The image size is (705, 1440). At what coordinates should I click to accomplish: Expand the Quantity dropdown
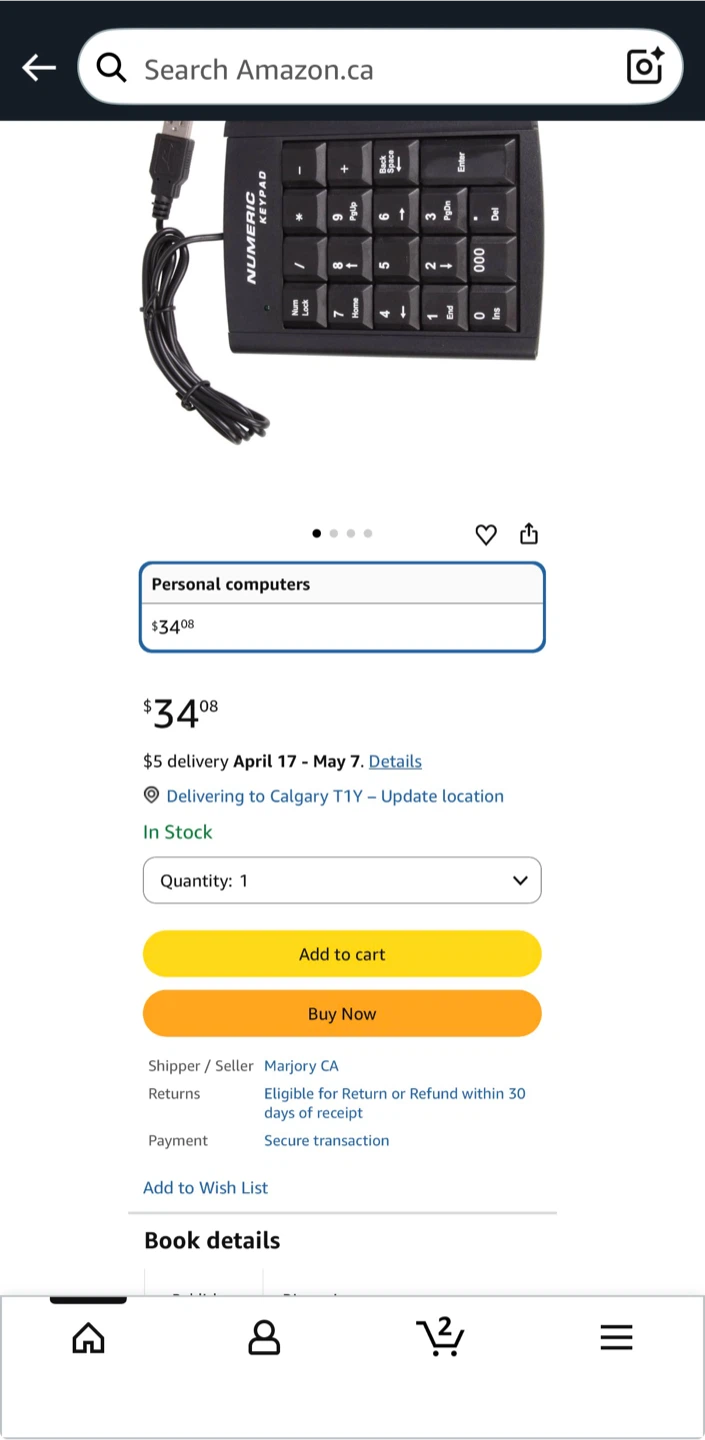pos(342,880)
